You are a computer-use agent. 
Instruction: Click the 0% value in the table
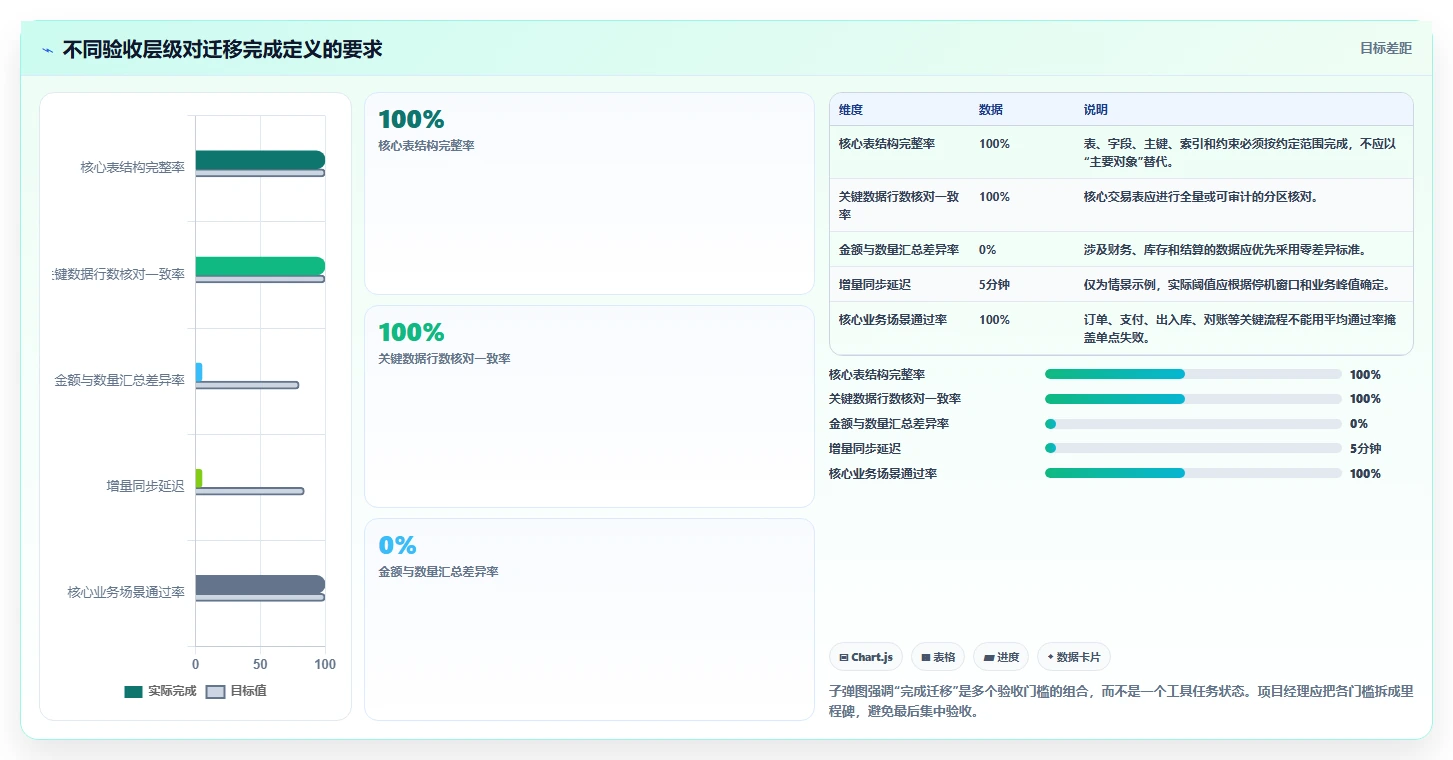987,250
